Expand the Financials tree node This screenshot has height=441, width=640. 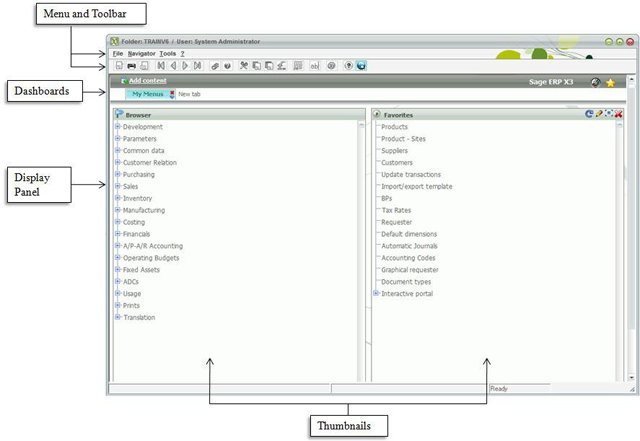(118, 234)
